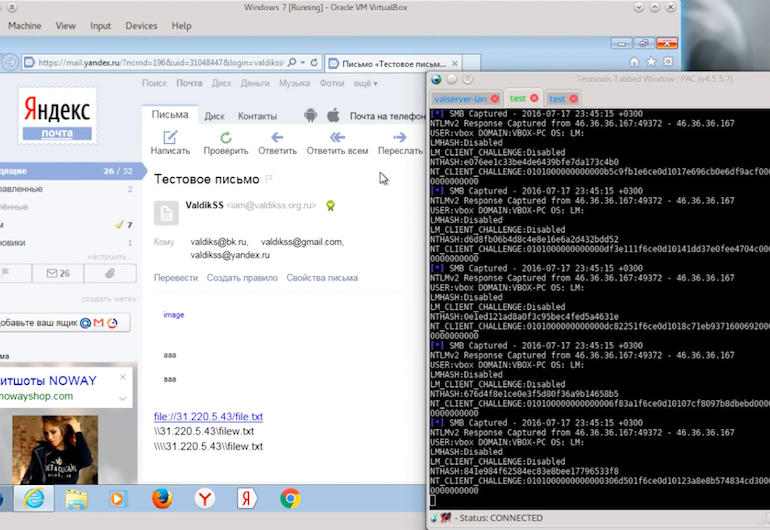Launch Firefox from the taskbar

(x=162, y=499)
